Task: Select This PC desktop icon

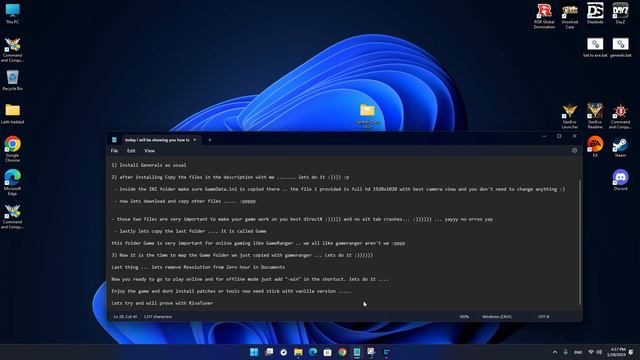Action: coord(12,13)
